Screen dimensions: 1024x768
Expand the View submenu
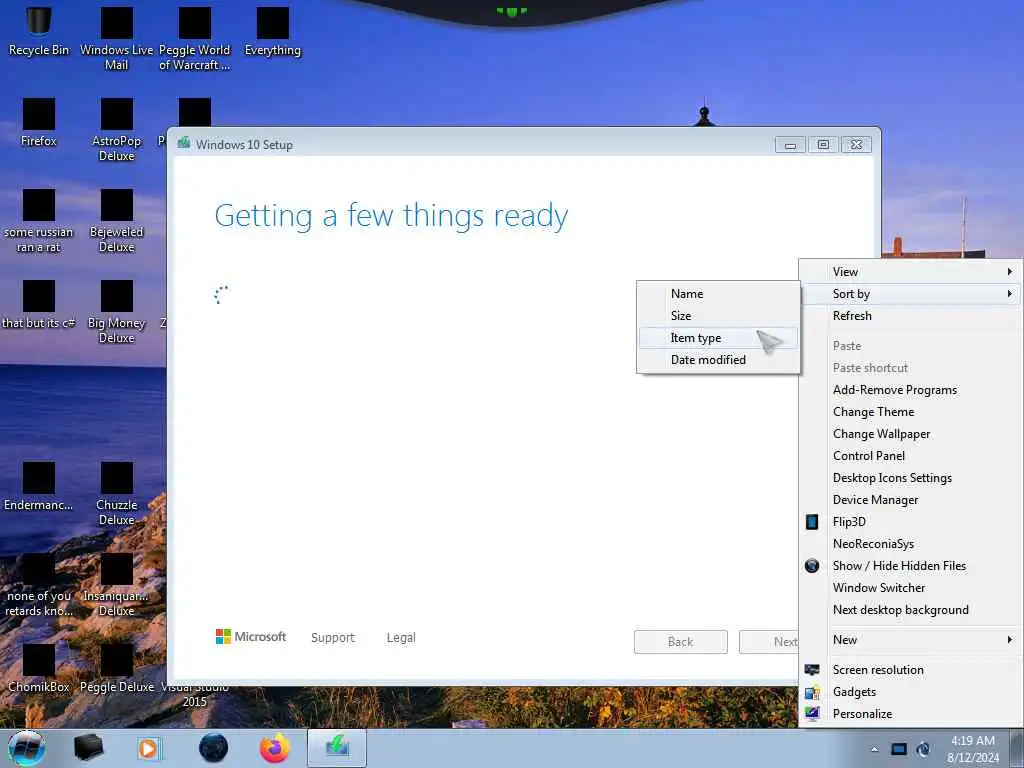pyautogui.click(x=910, y=272)
